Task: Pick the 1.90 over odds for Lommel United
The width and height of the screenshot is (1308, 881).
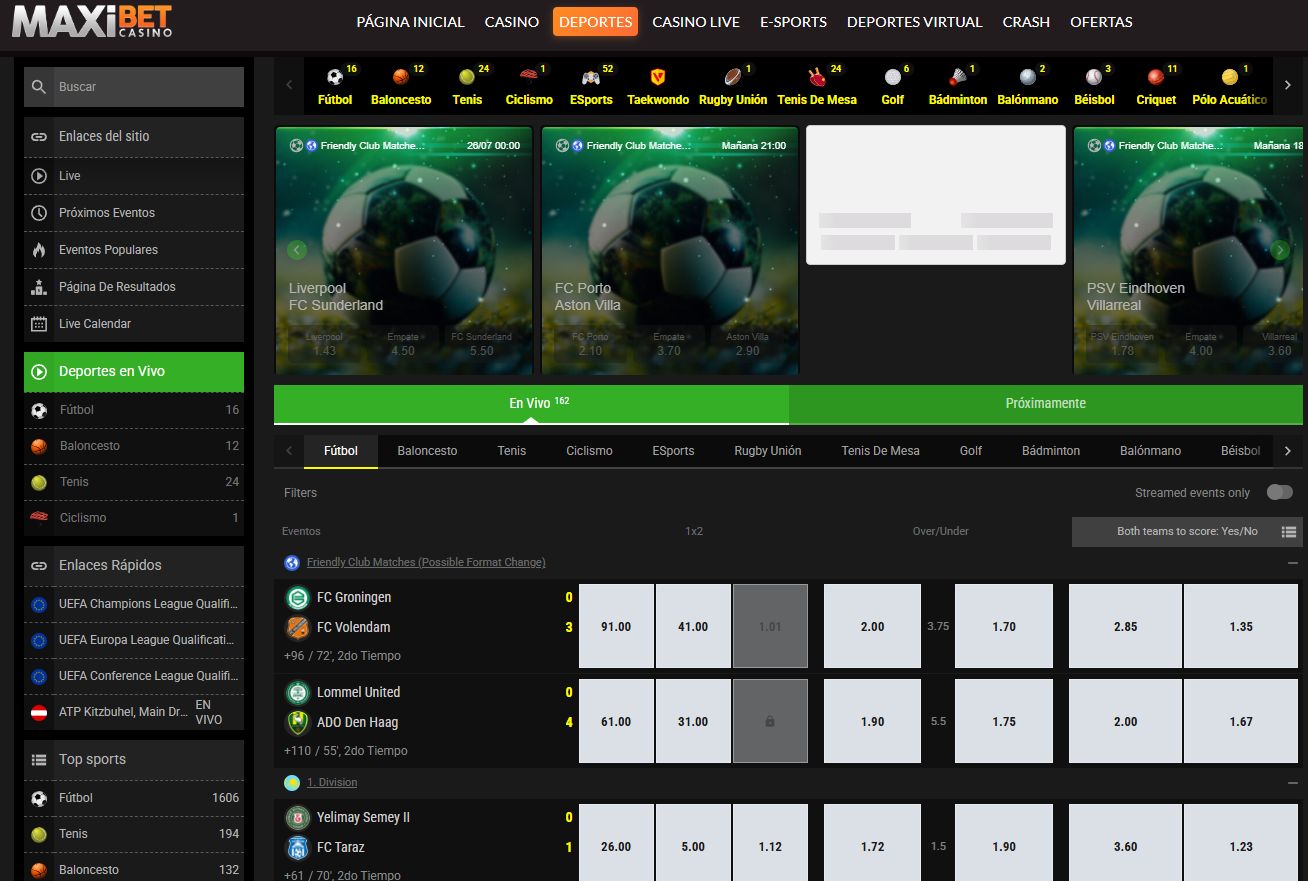Action: pos(872,721)
